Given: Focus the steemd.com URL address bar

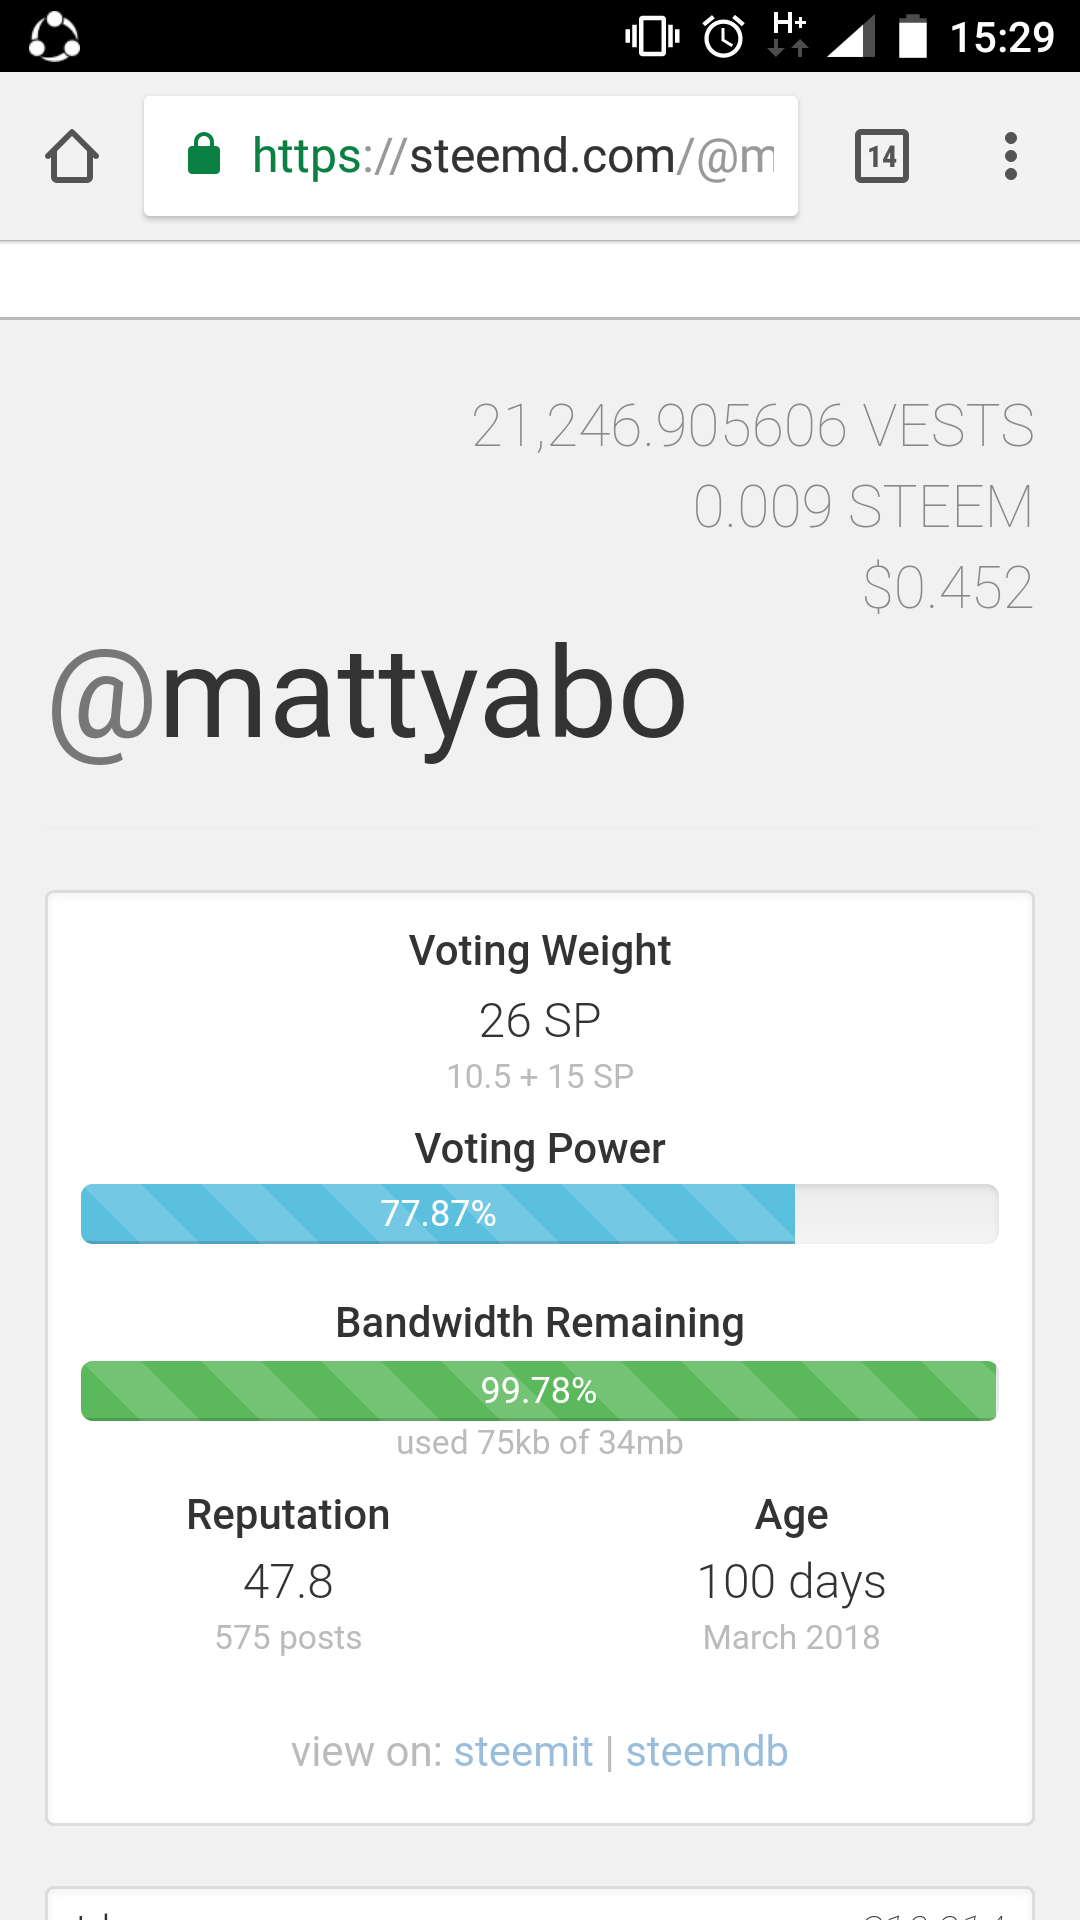Looking at the screenshot, I should click(471, 156).
